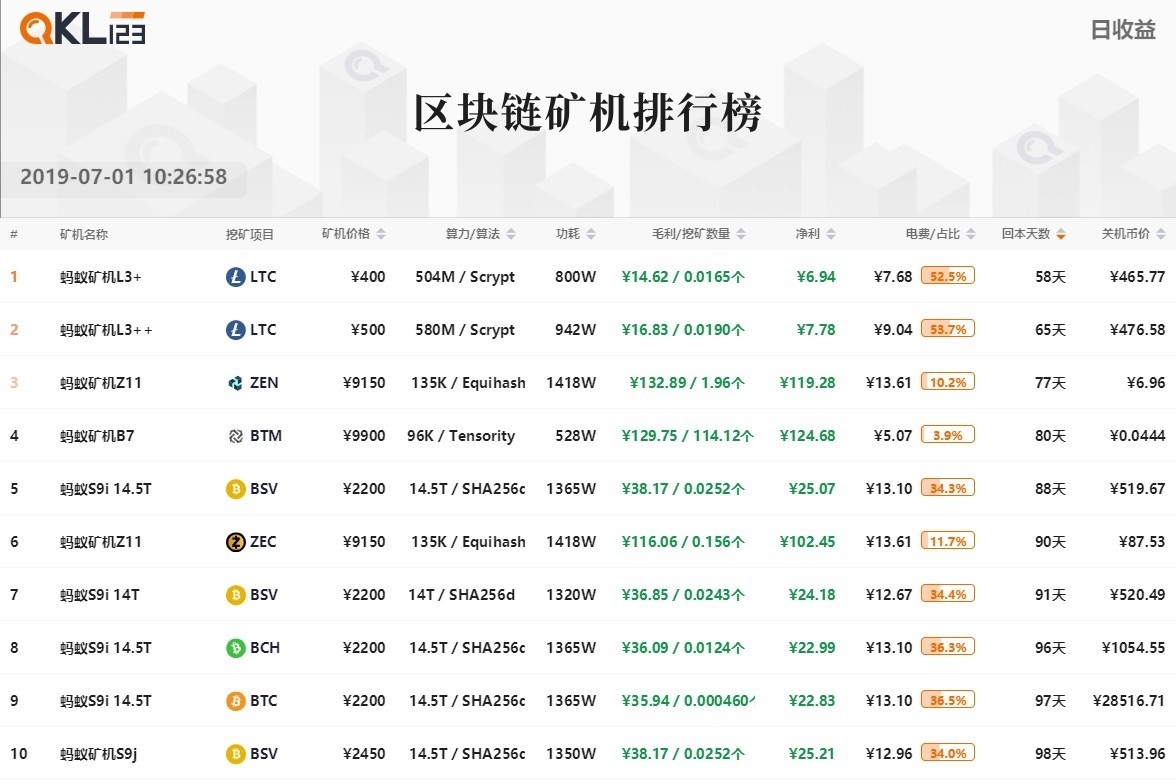Click the 矿机名称 column header
The width and height of the screenshot is (1176, 780).
point(84,234)
